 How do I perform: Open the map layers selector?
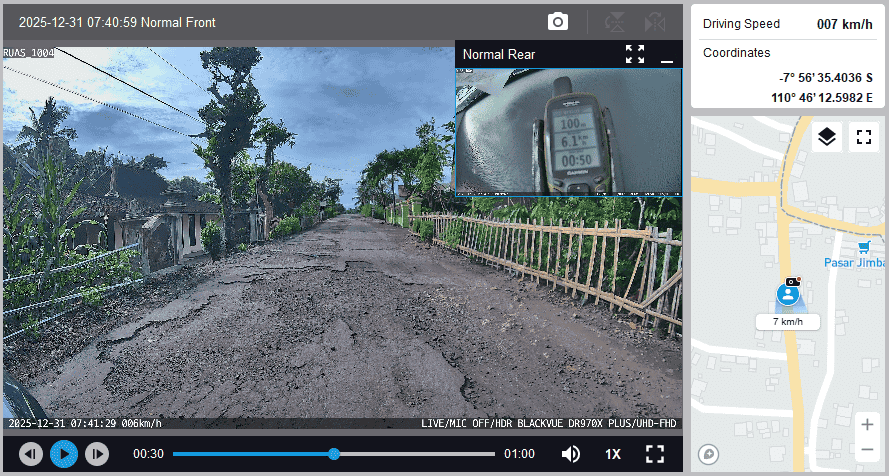coord(826,137)
